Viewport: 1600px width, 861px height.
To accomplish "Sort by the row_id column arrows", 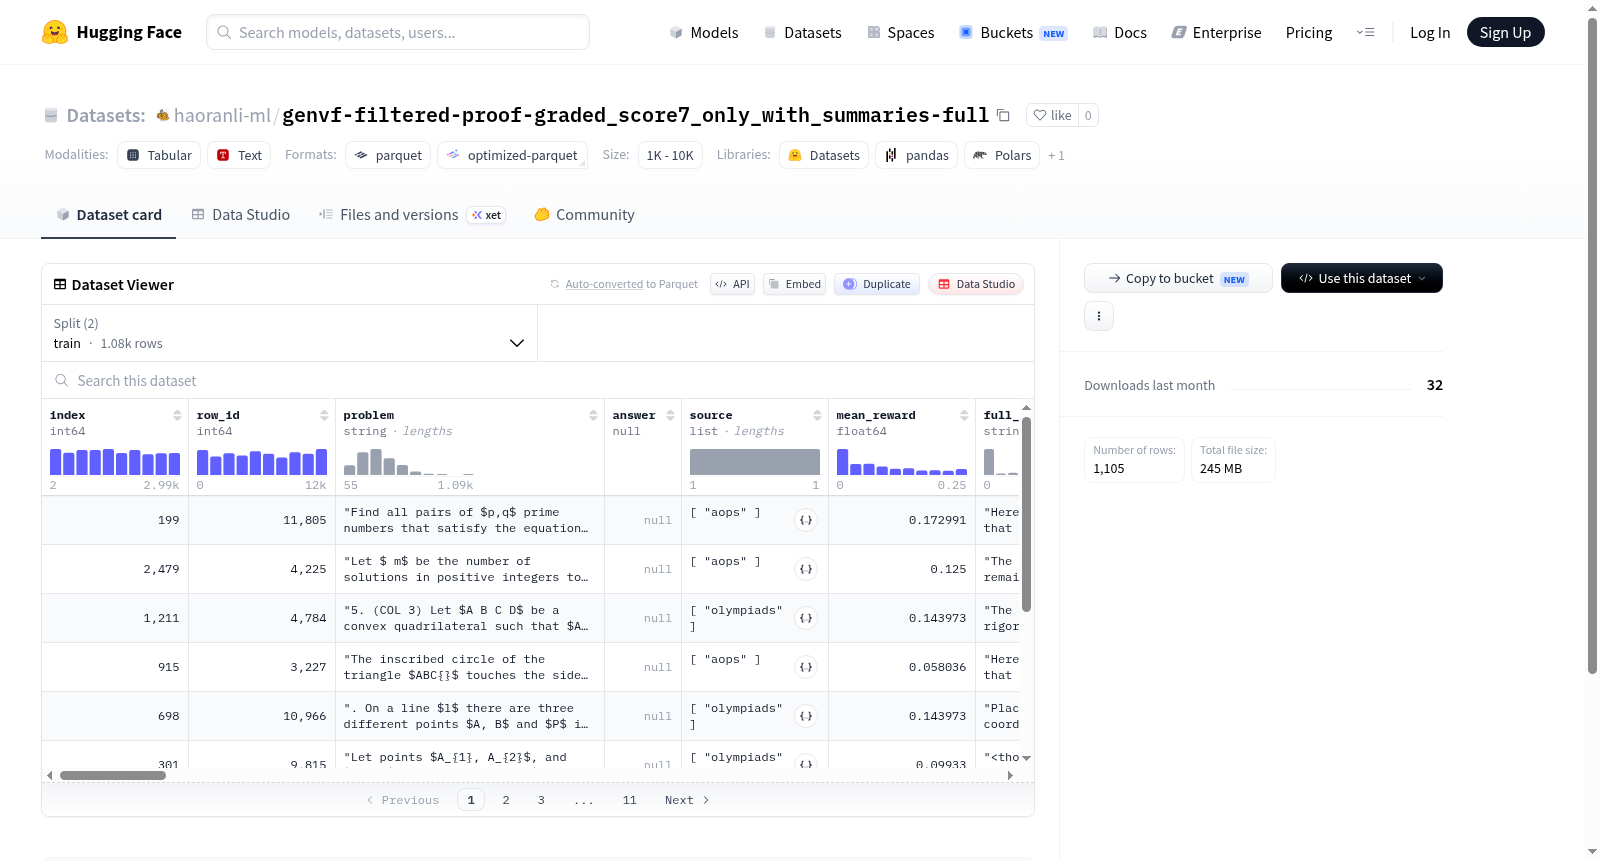I will (x=324, y=415).
